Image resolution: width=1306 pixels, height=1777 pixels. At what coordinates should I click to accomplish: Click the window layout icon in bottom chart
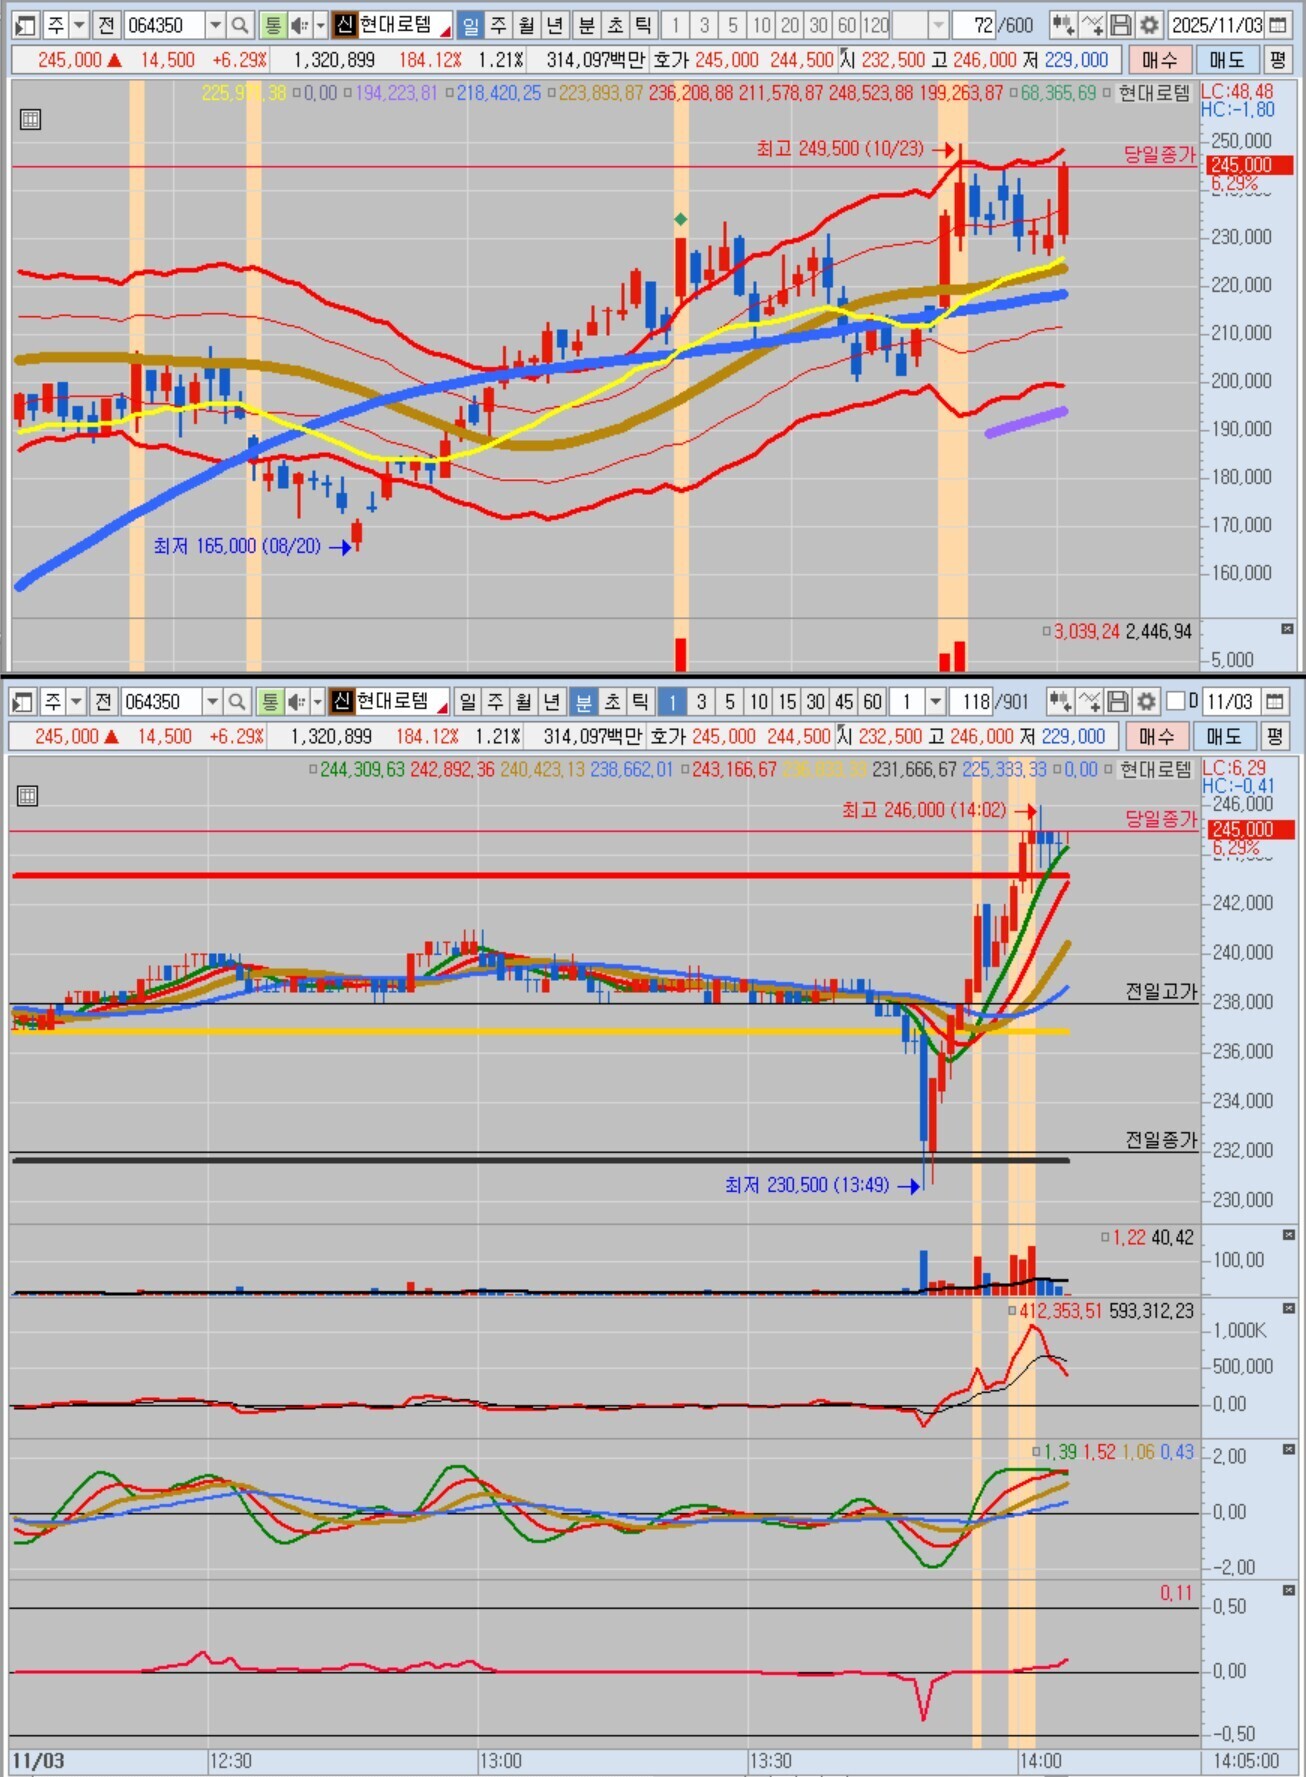point(22,702)
